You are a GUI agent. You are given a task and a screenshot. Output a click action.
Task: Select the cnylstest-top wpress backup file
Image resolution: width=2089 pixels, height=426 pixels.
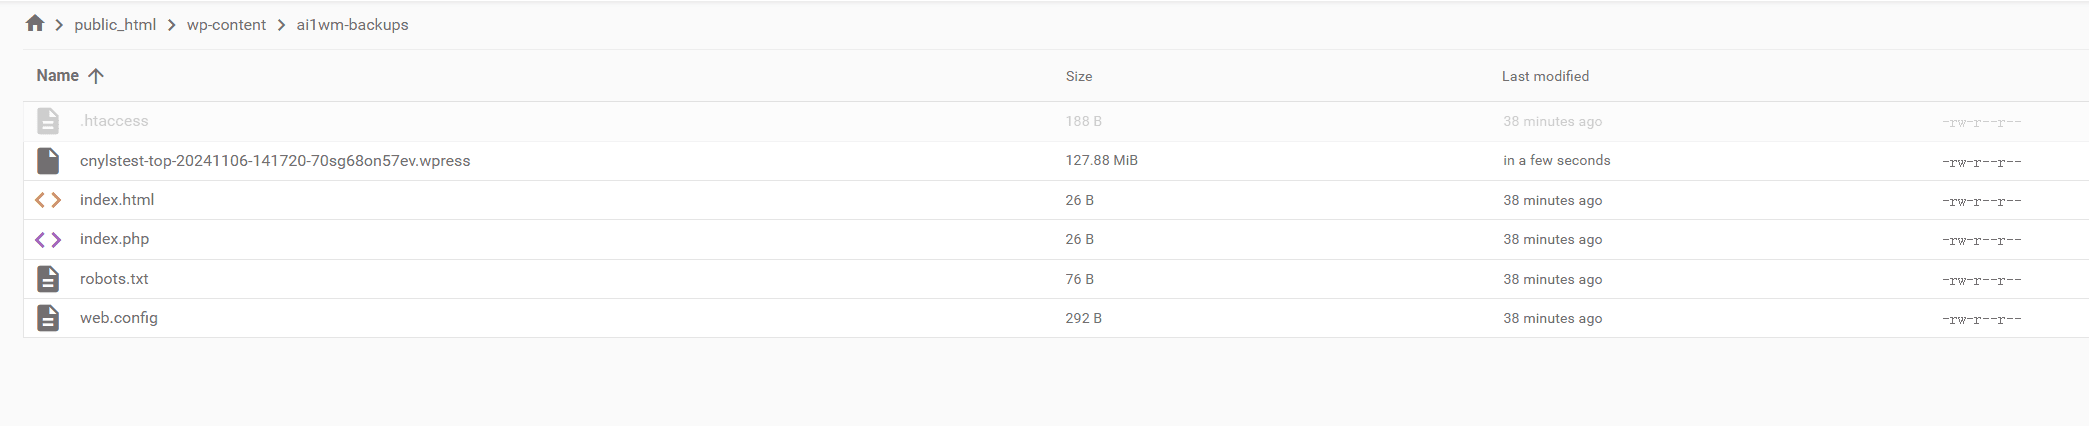click(275, 160)
